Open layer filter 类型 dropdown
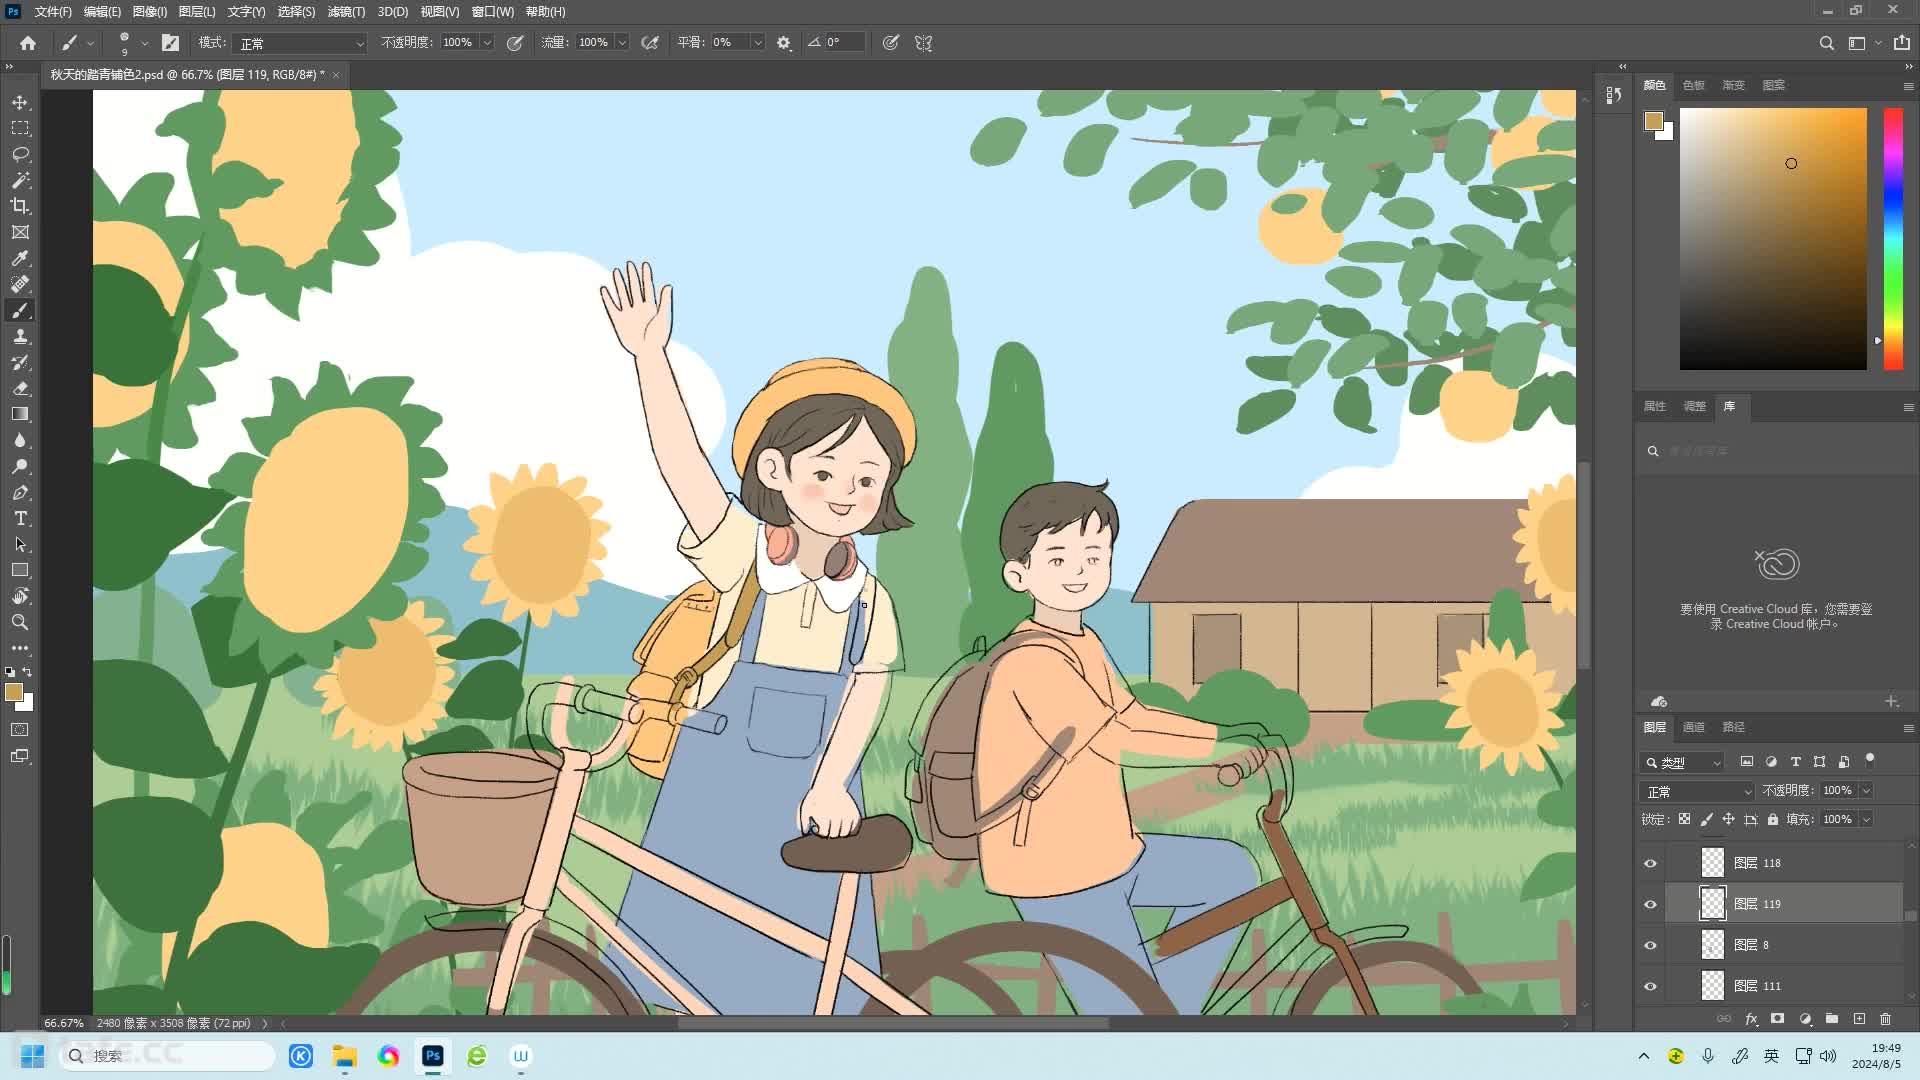The image size is (1920, 1080). 1681,762
